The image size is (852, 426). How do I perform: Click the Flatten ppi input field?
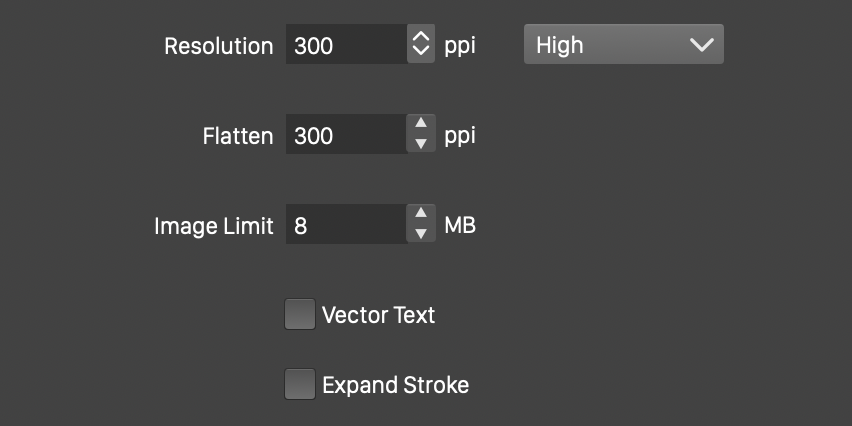click(345, 135)
